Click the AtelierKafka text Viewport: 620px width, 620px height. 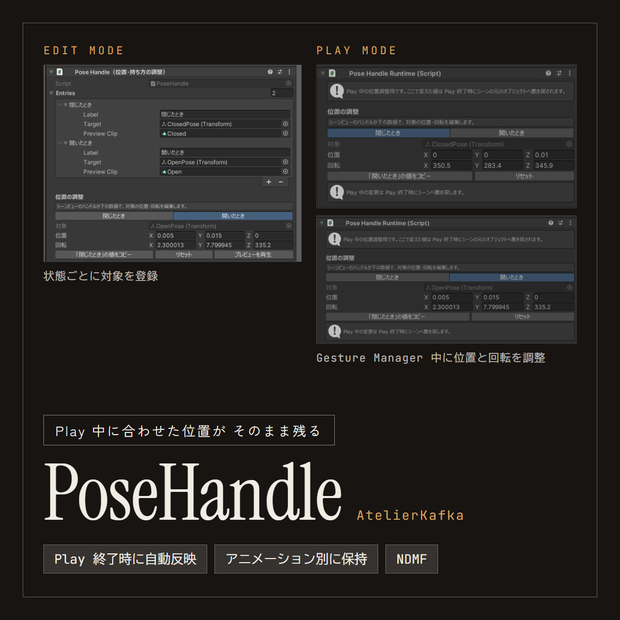pos(410,515)
